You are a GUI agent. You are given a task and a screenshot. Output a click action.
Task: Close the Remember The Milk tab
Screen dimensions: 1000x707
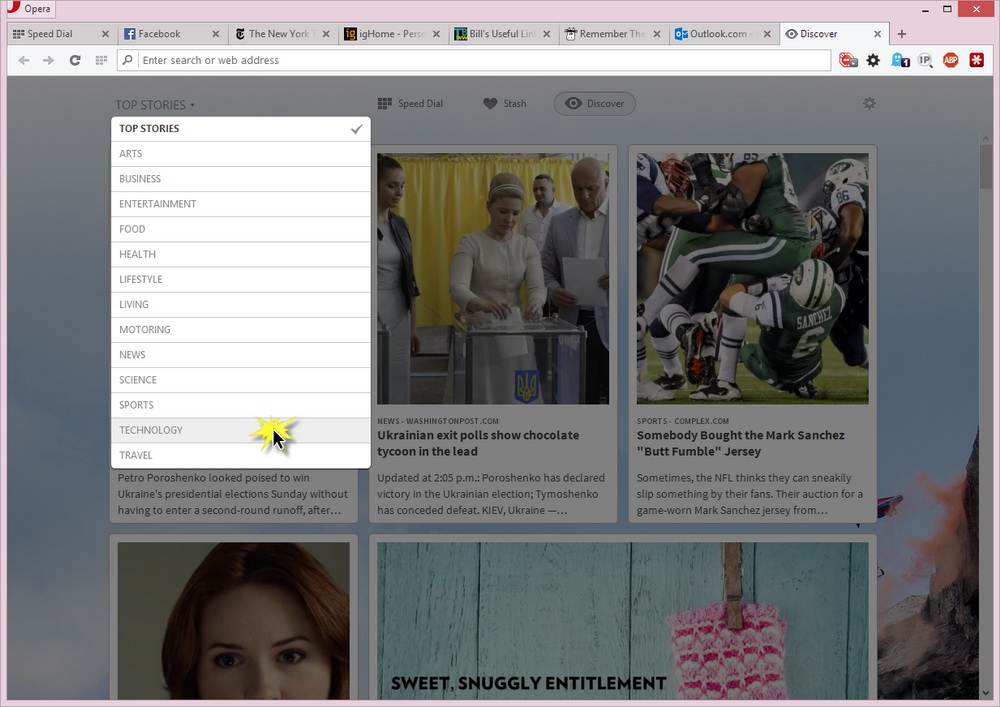click(657, 34)
